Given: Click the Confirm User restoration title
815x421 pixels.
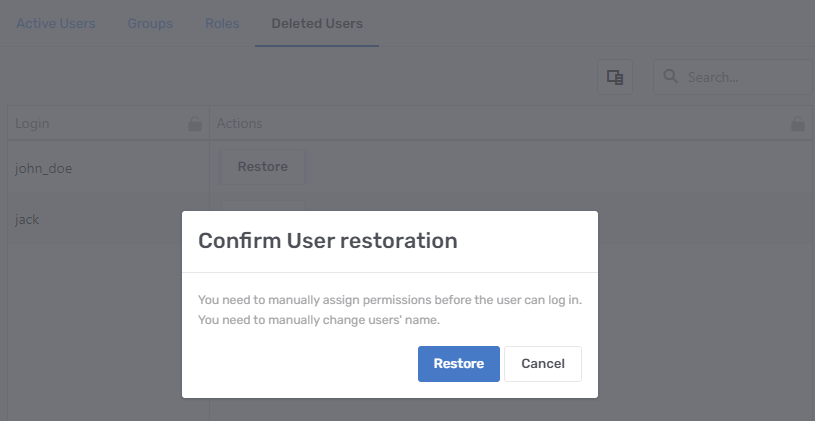Looking at the screenshot, I should tap(328, 241).
